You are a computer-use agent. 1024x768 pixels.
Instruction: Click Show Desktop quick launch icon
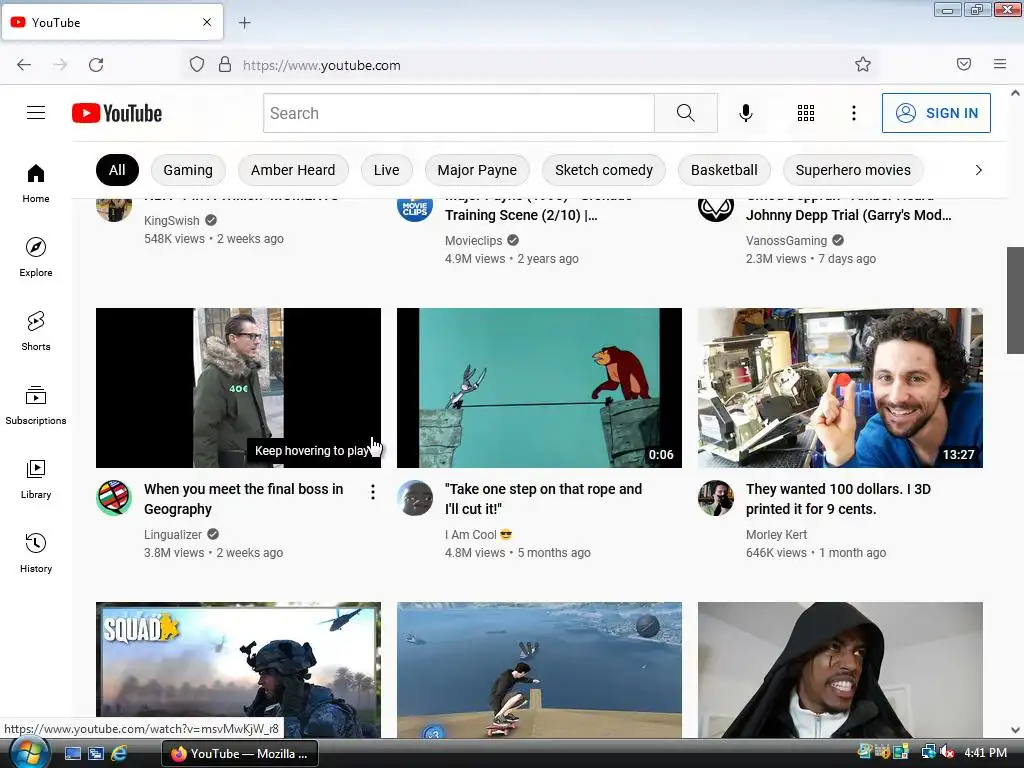pyautogui.click(x=72, y=754)
